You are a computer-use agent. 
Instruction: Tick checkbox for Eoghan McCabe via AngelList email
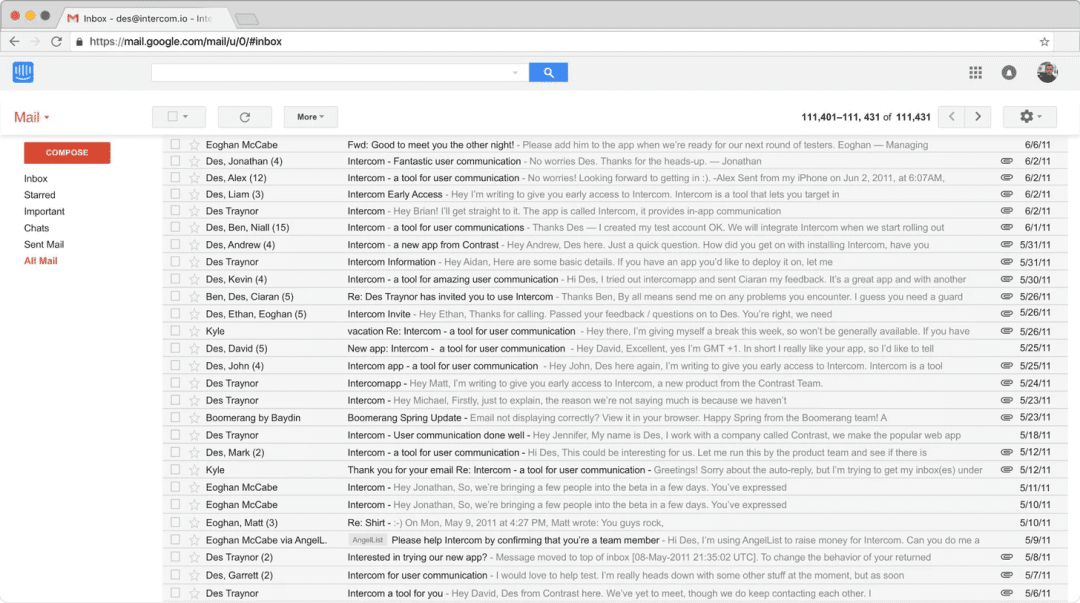pos(175,540)
